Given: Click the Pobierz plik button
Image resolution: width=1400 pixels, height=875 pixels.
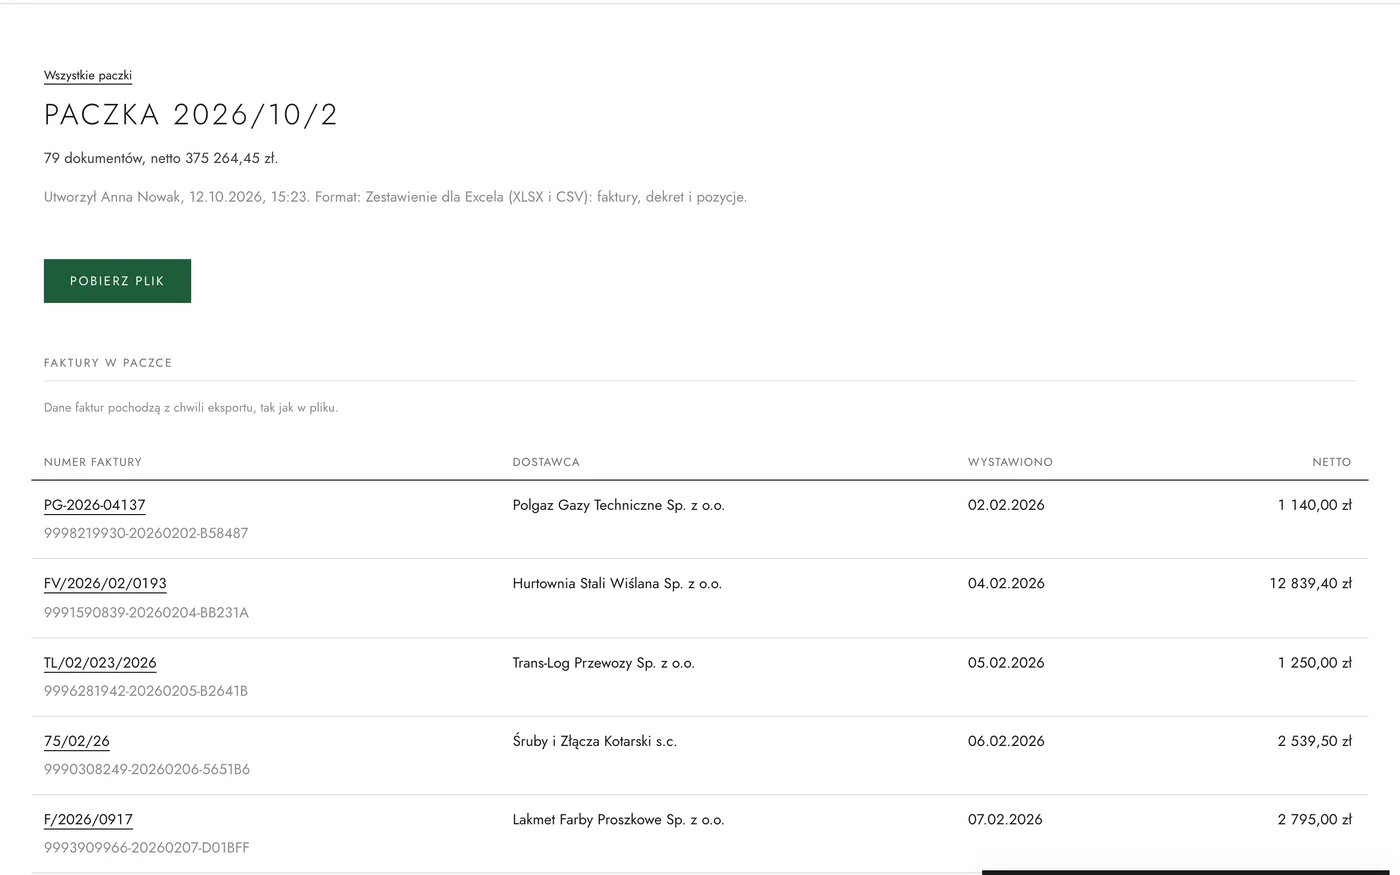Looking at the screenshot, I should [117, 281].
